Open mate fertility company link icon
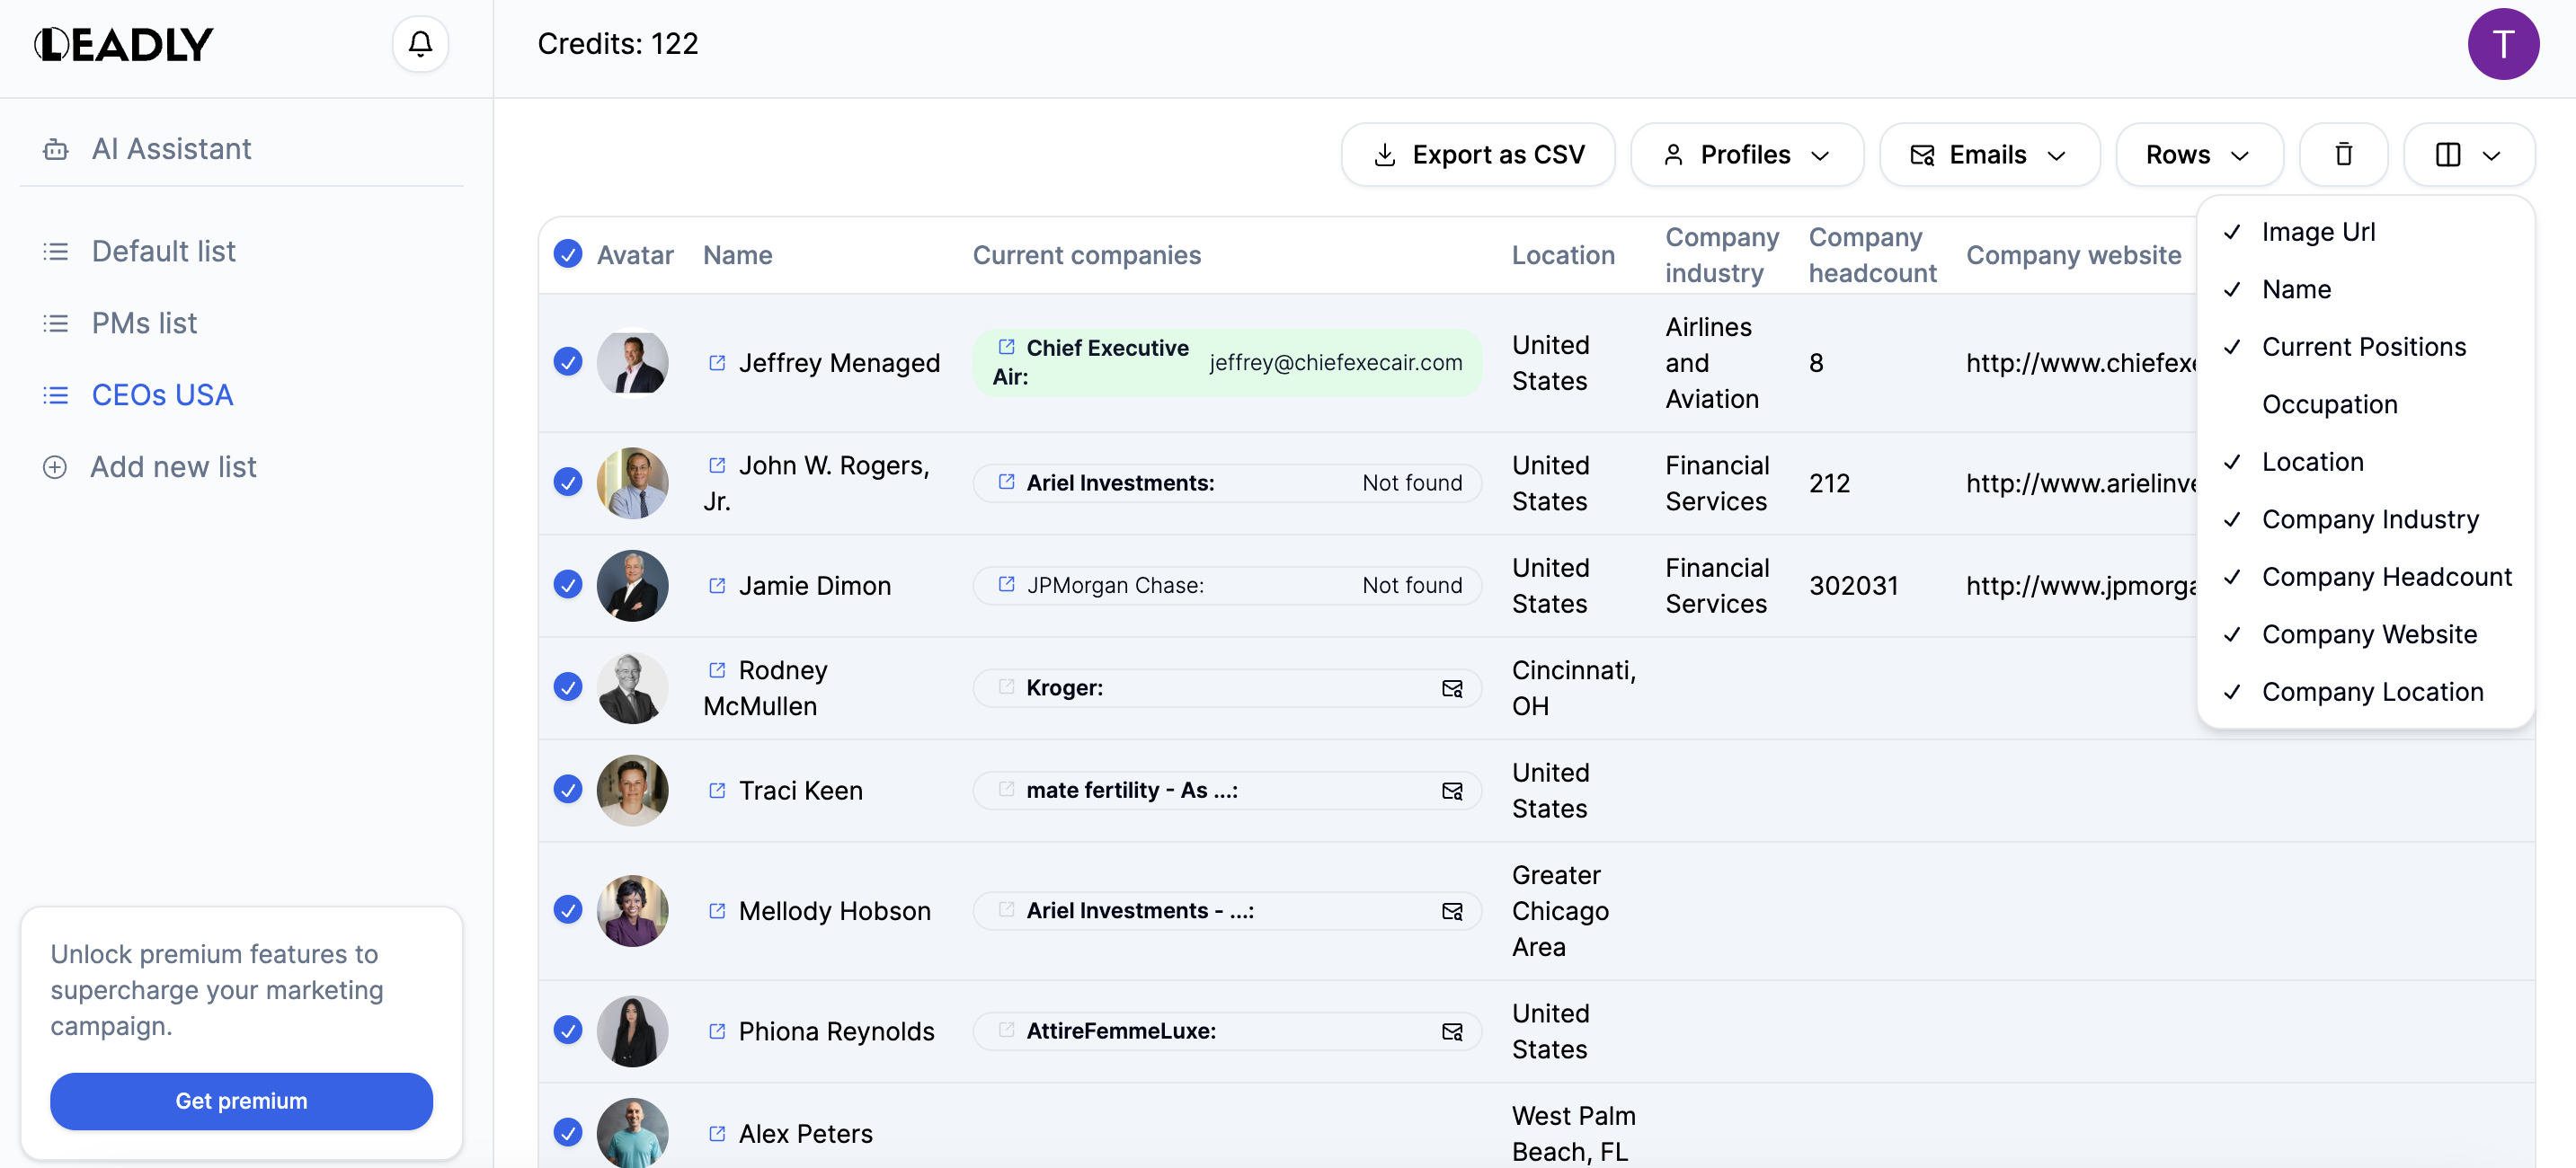The image size is (2576, 1168). [1006, 788]
